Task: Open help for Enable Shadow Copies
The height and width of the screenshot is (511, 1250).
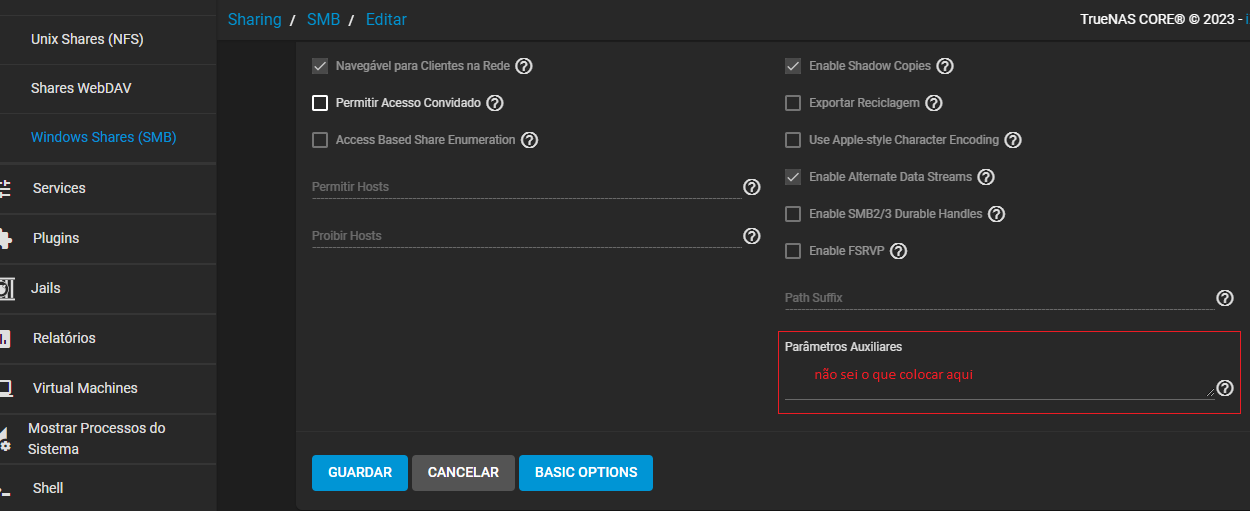Action: [945, 66]
